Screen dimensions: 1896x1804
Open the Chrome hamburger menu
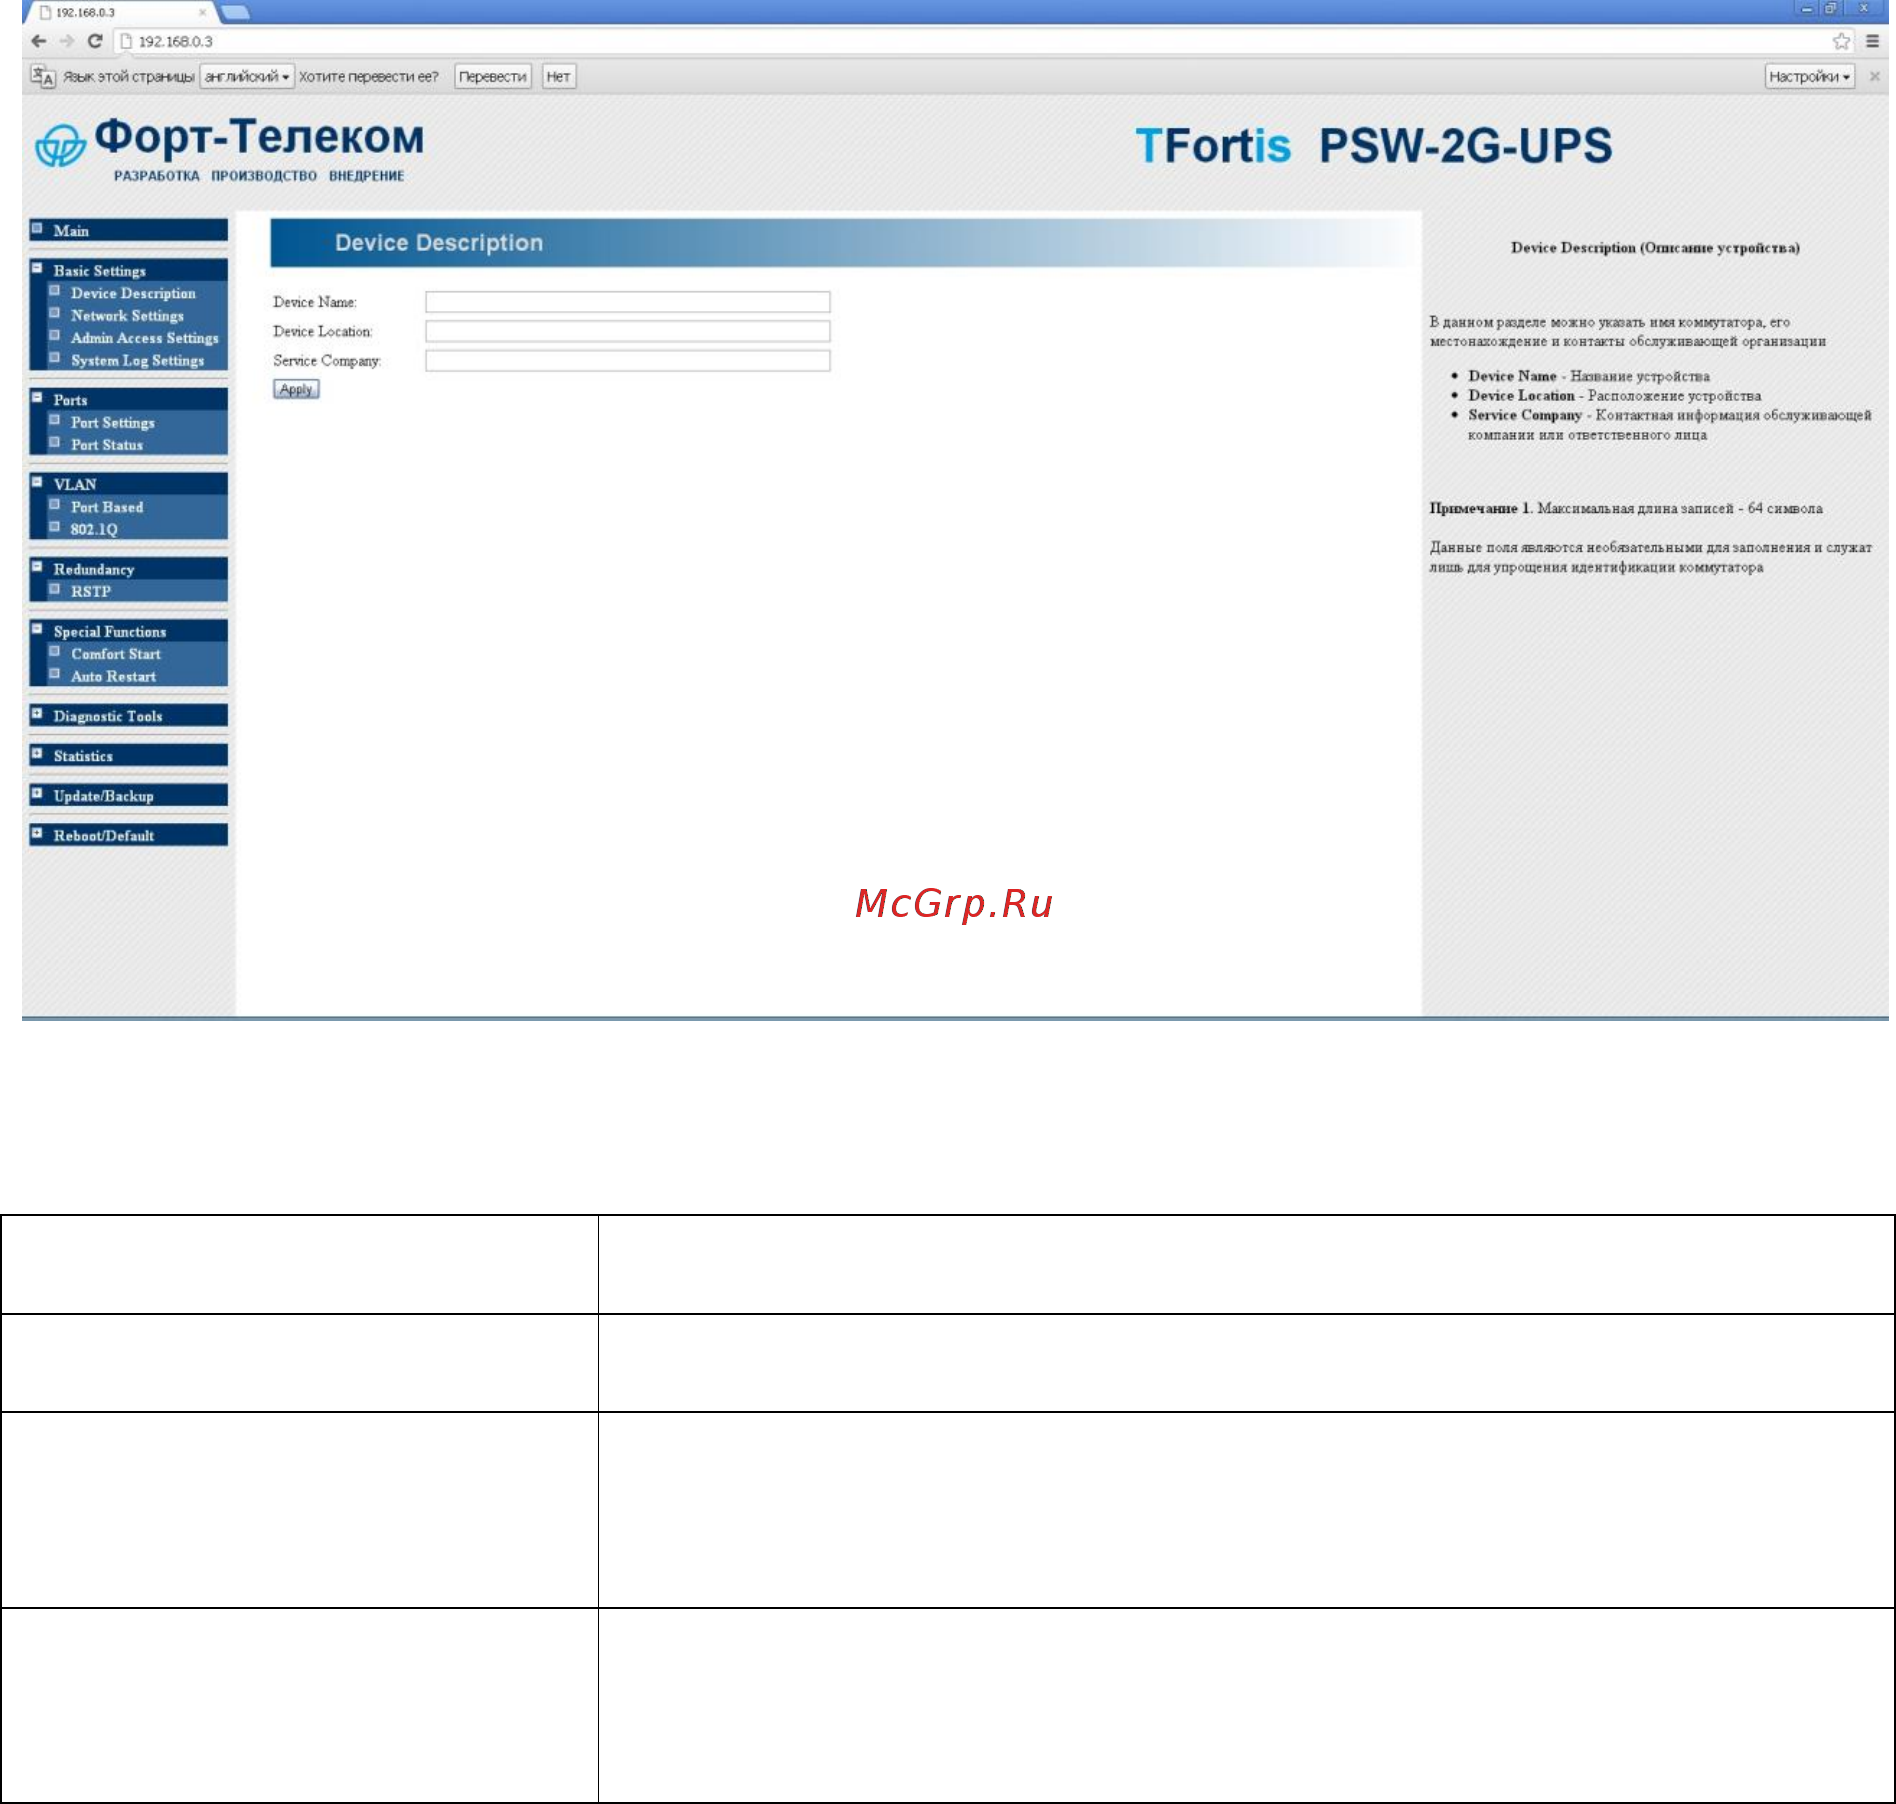pyautogui.click(x=1873, y=41)
